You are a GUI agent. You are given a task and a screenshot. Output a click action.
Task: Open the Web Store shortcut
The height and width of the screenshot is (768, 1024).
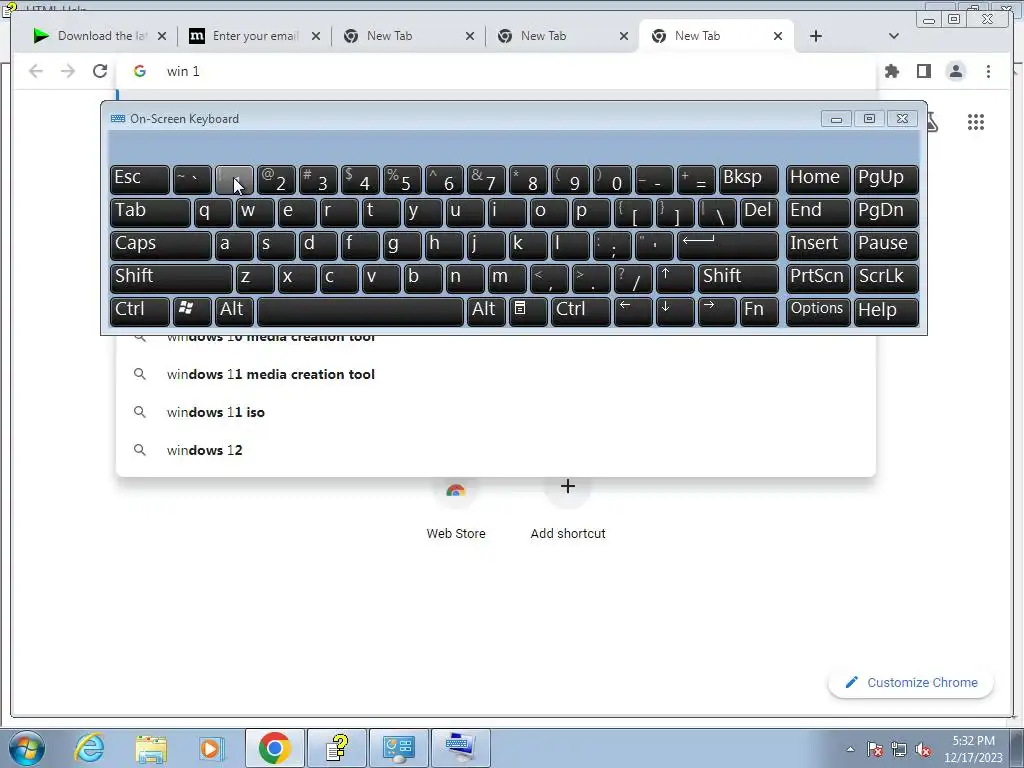[456, 509]
